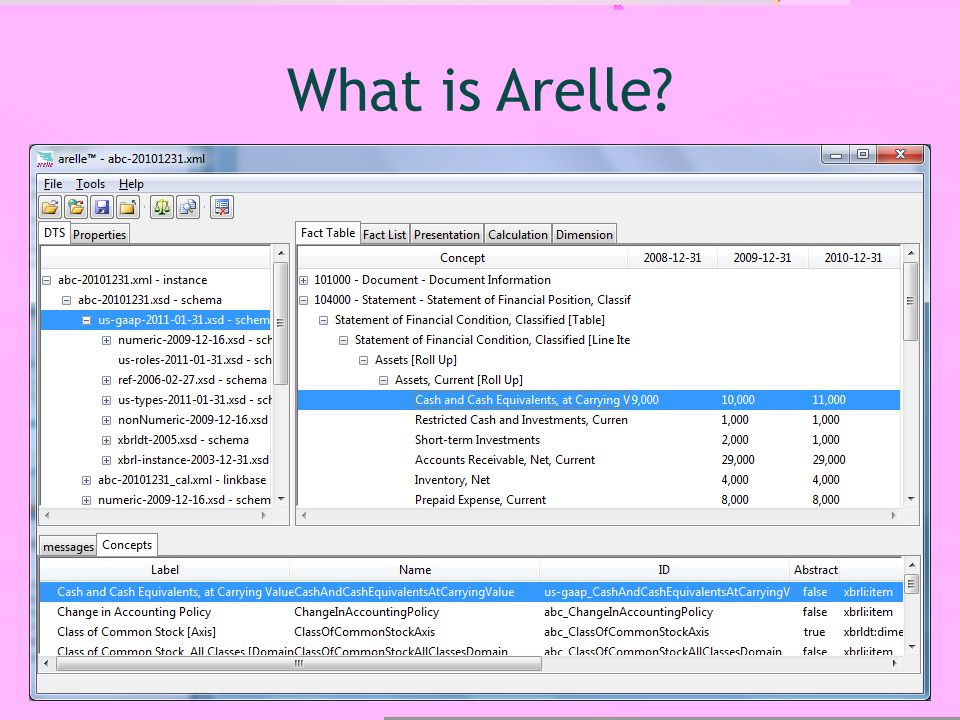Expand ref-2006-02-27.xsd schema node
This screenshot has width=960, height=720.
point(107,380)
